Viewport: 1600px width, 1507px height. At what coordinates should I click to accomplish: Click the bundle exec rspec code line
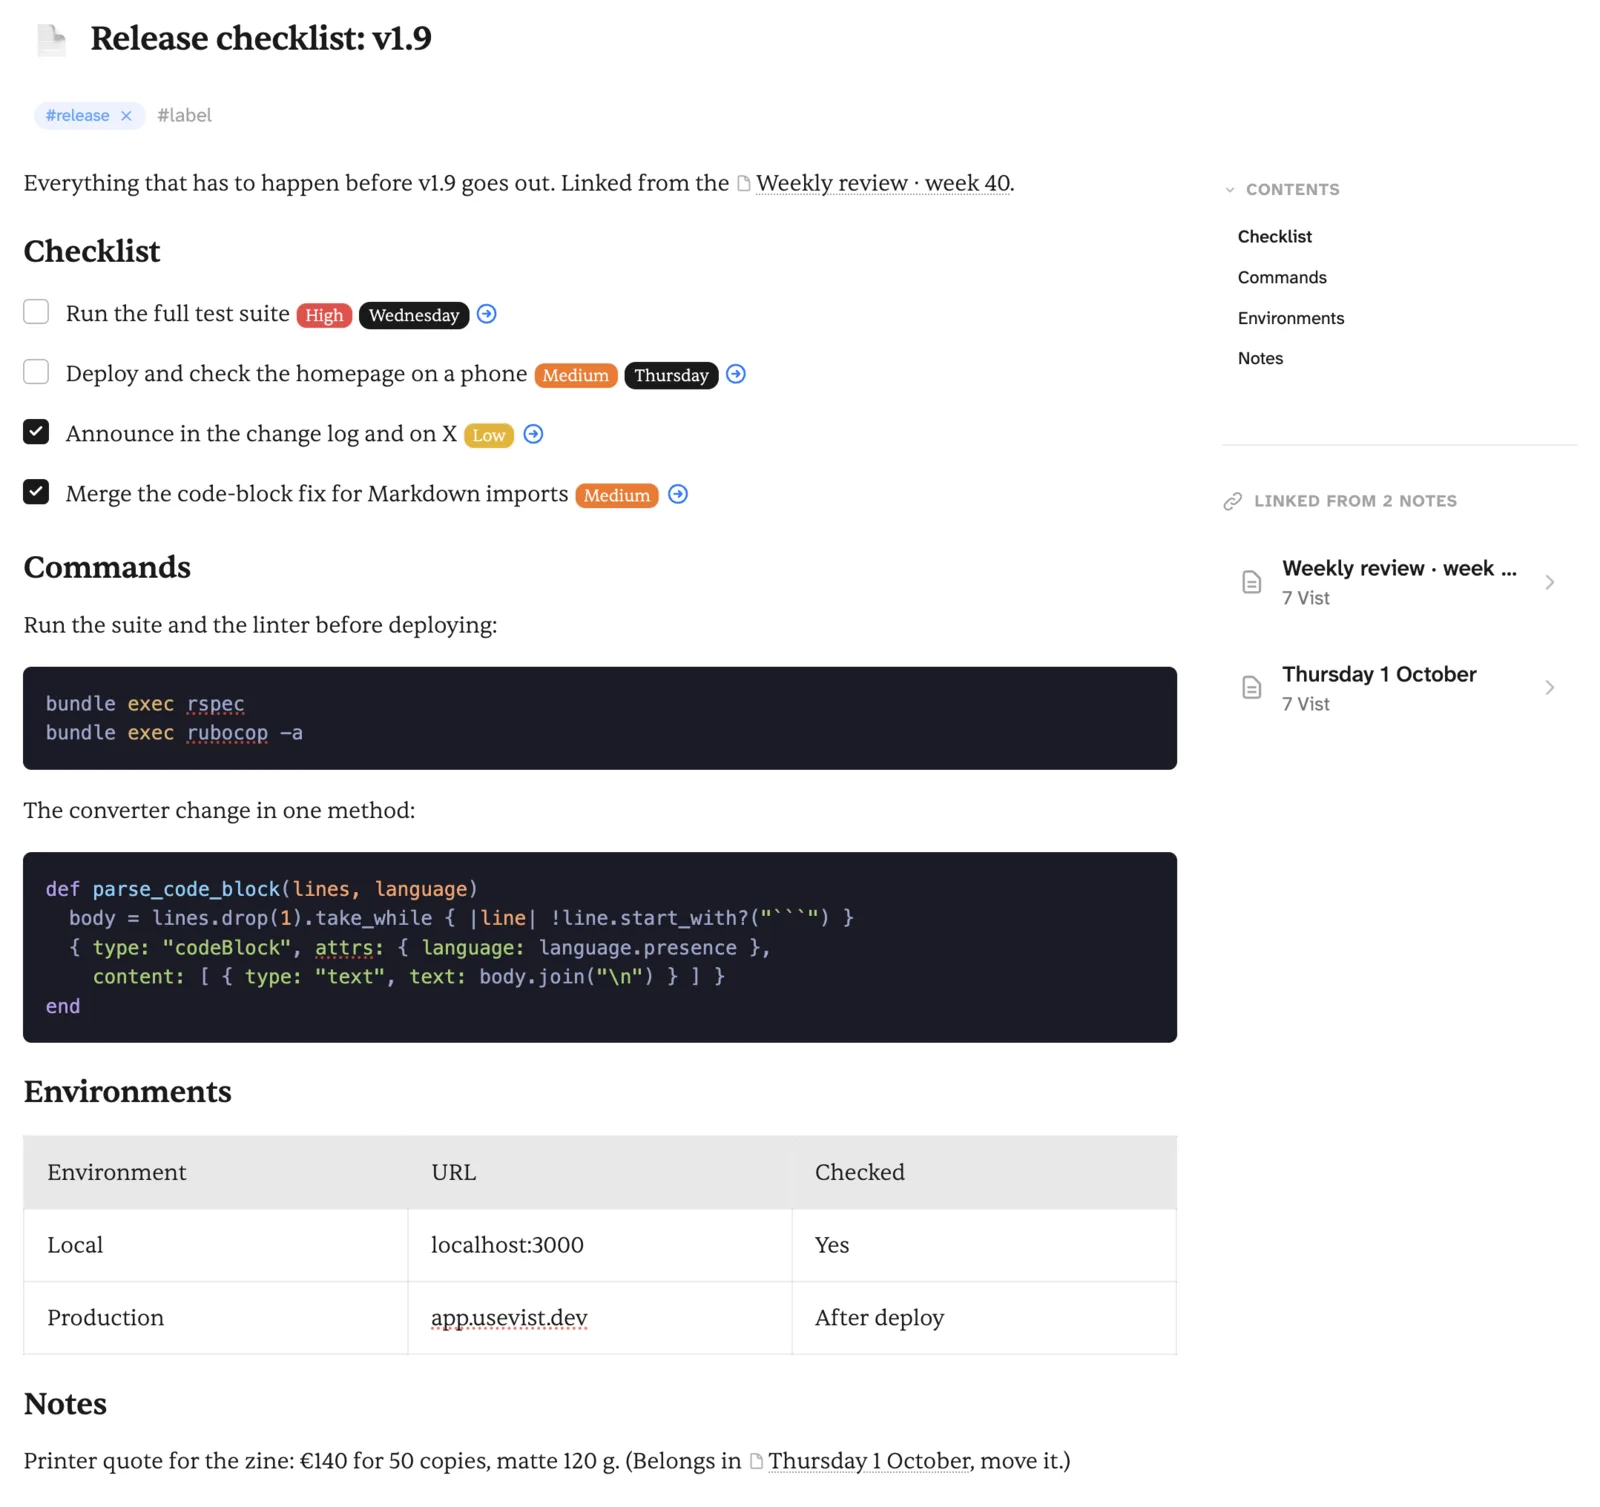(145, 704)
